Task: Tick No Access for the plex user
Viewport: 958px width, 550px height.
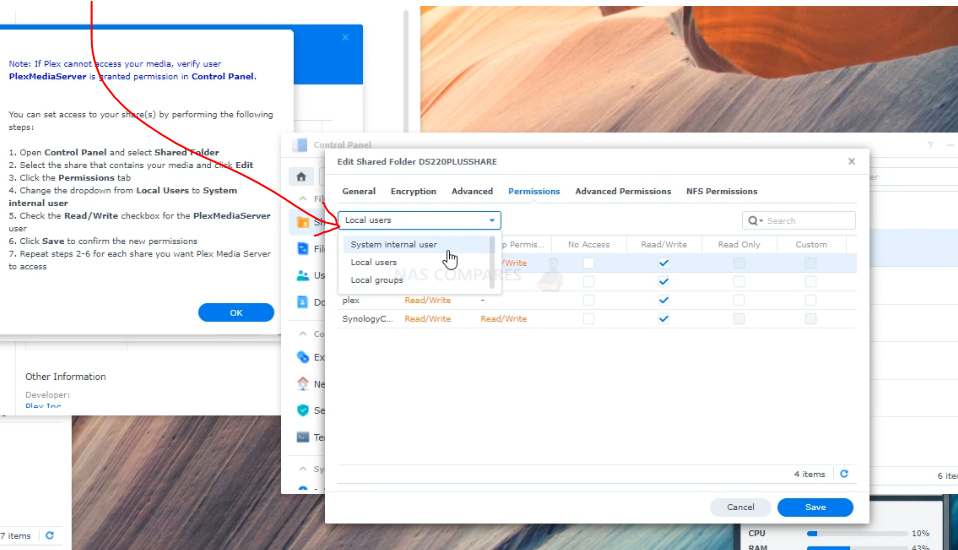Action: pos(588,300)
